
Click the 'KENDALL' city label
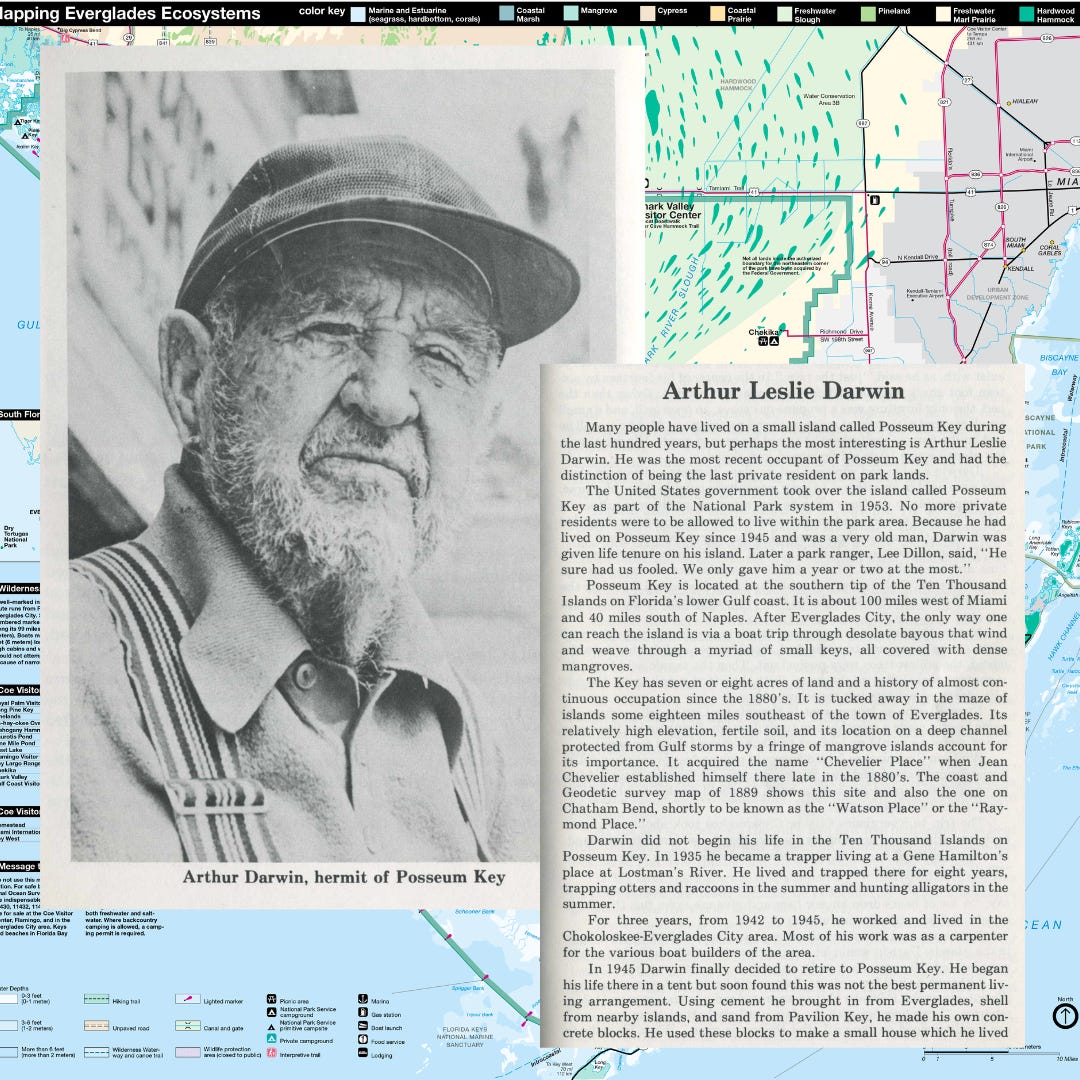point(1021,269)
